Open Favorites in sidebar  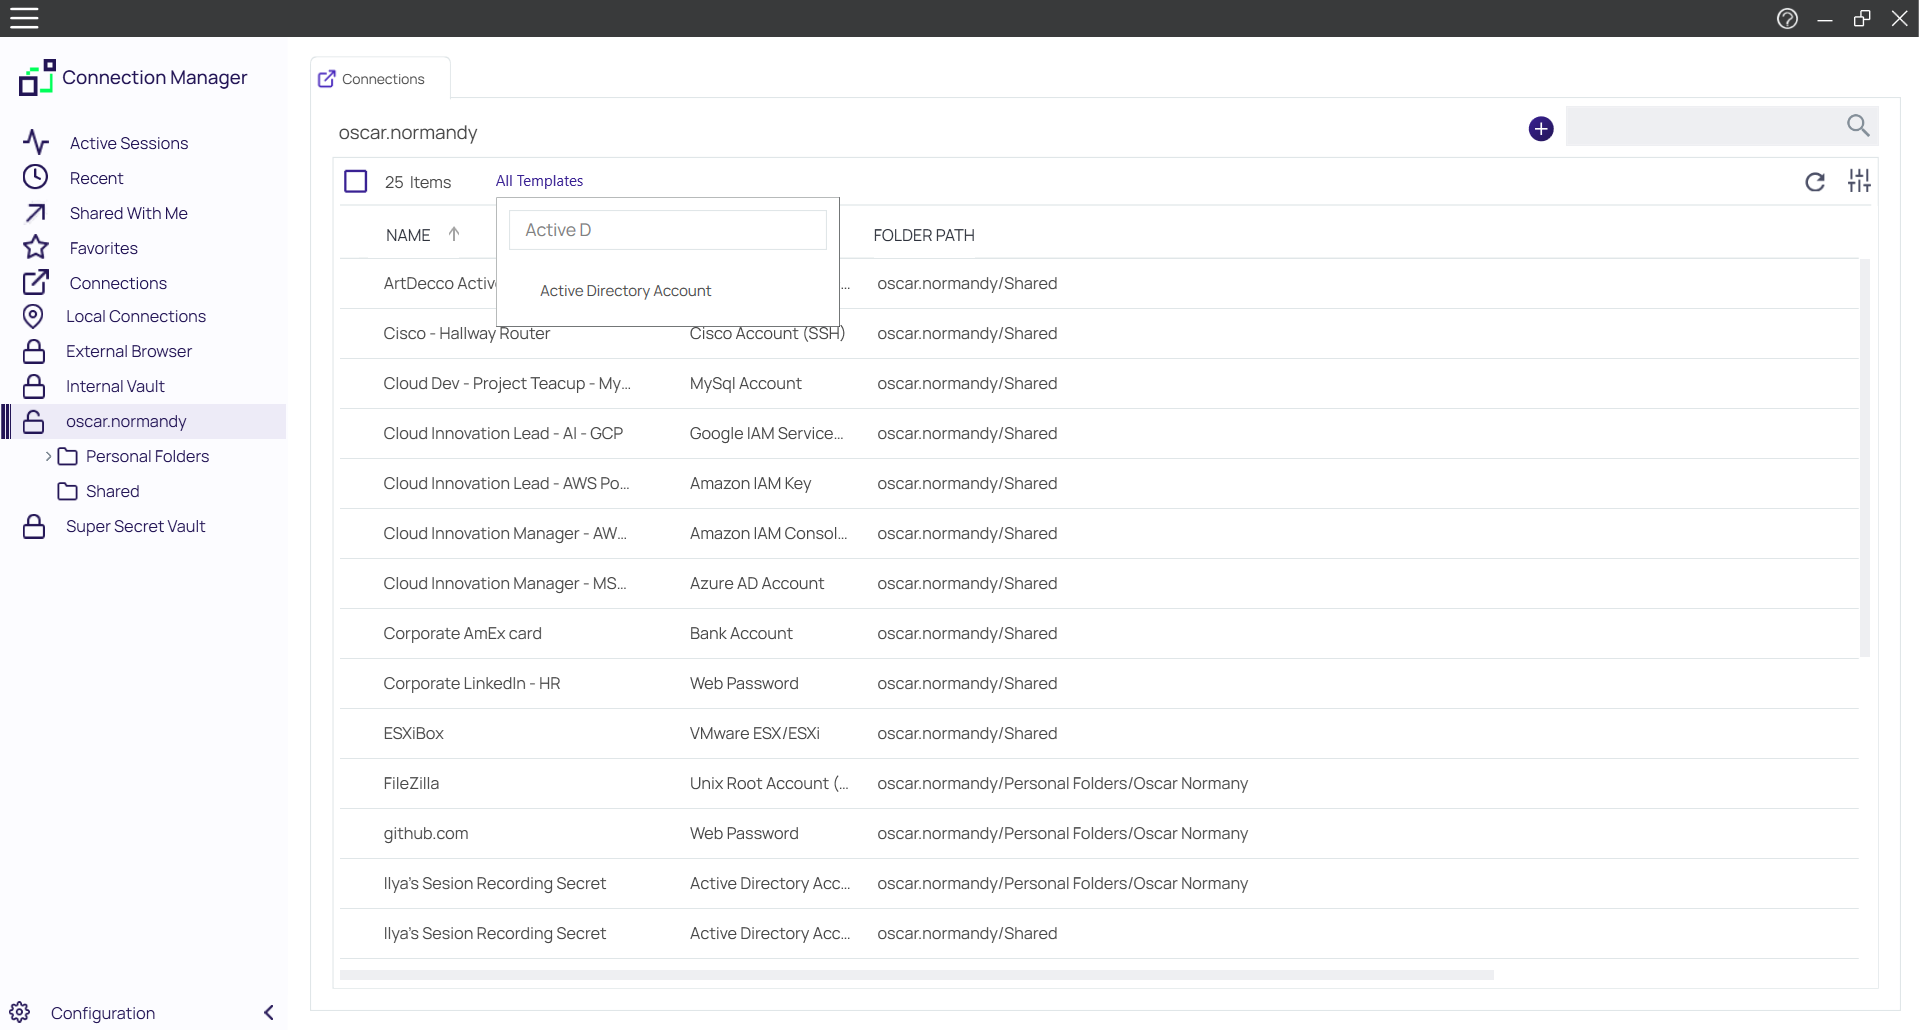click(x=103, y=248)
